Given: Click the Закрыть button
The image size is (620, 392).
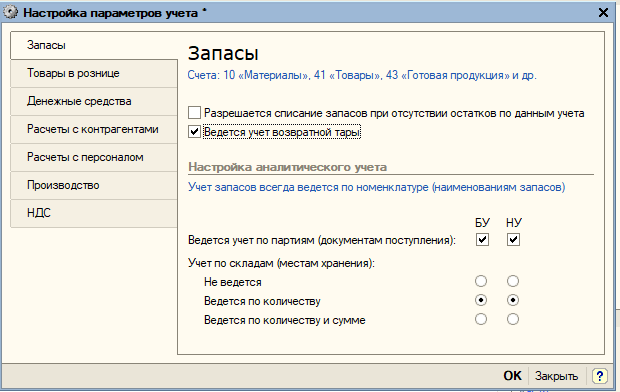Looking at the screenshot, I should (x=556, y=376).
